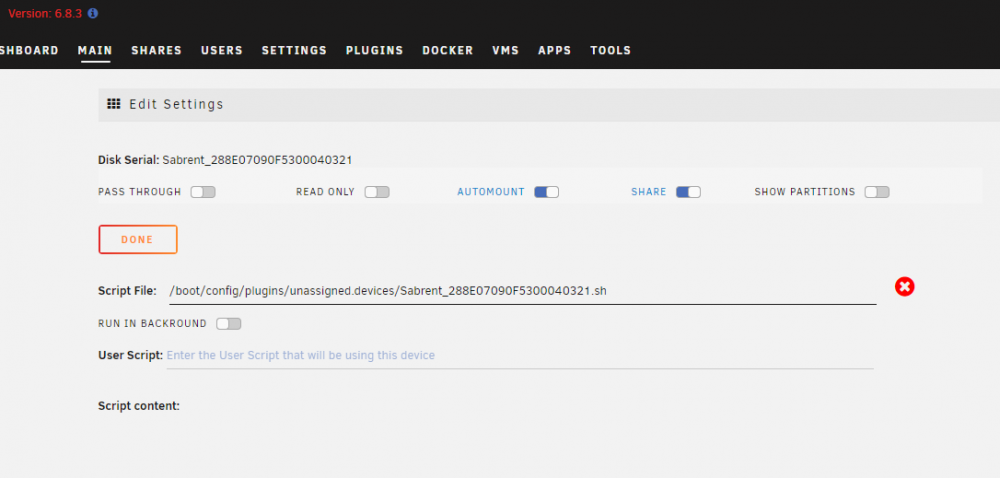The image size is (1000, 478).
Task: Disable the Share switch
Action: click(x=688, y=192)
